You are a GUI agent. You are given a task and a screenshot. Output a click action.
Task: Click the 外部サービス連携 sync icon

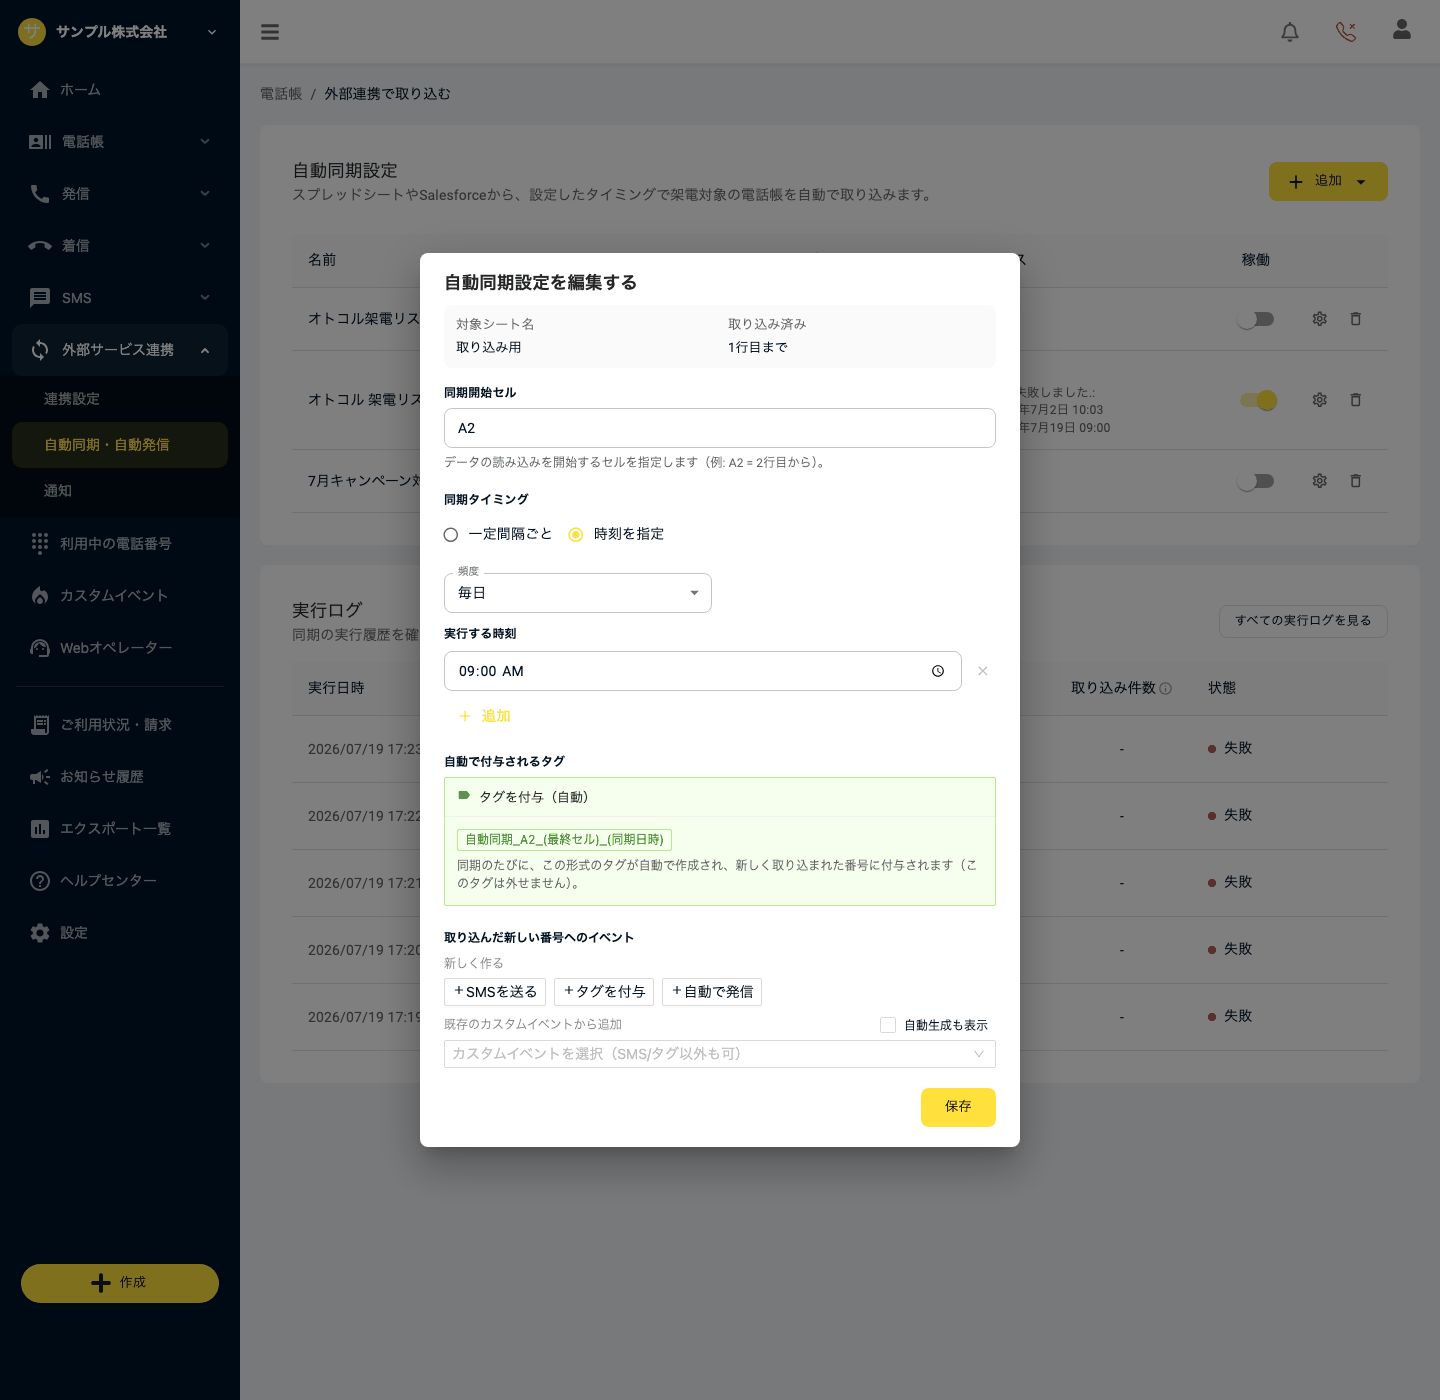coord(40,350)
